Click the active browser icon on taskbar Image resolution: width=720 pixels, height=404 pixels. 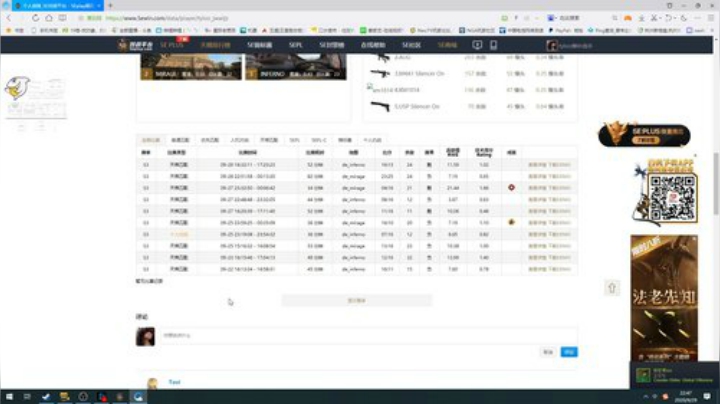pos(138,397)
